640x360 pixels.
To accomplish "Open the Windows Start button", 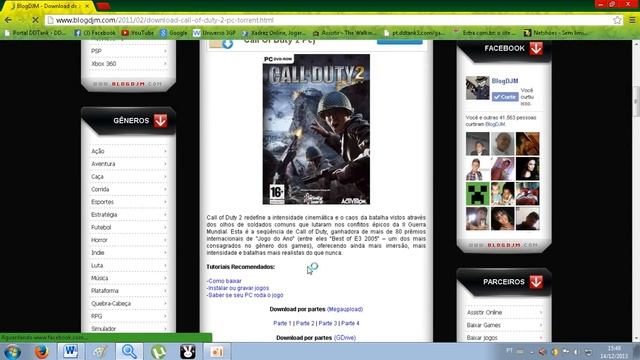I will (12, 351).
